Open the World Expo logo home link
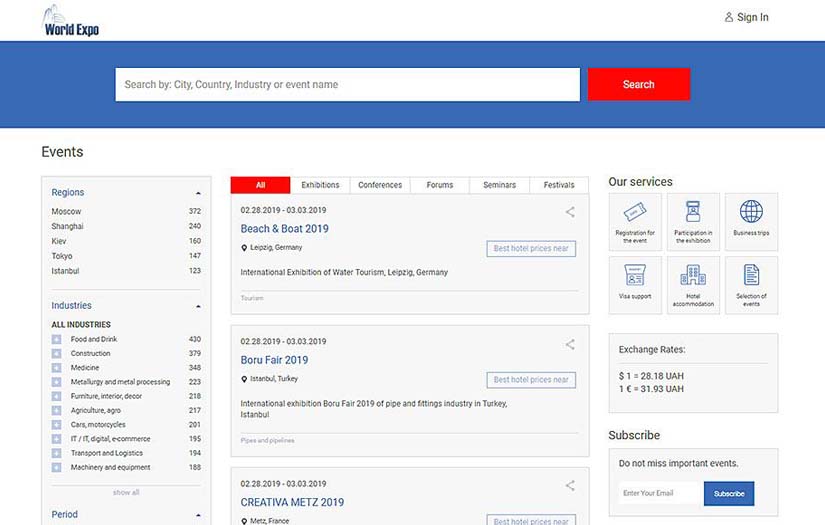The image size is (825, 525). pyautogui.click(x=71, y=21)
